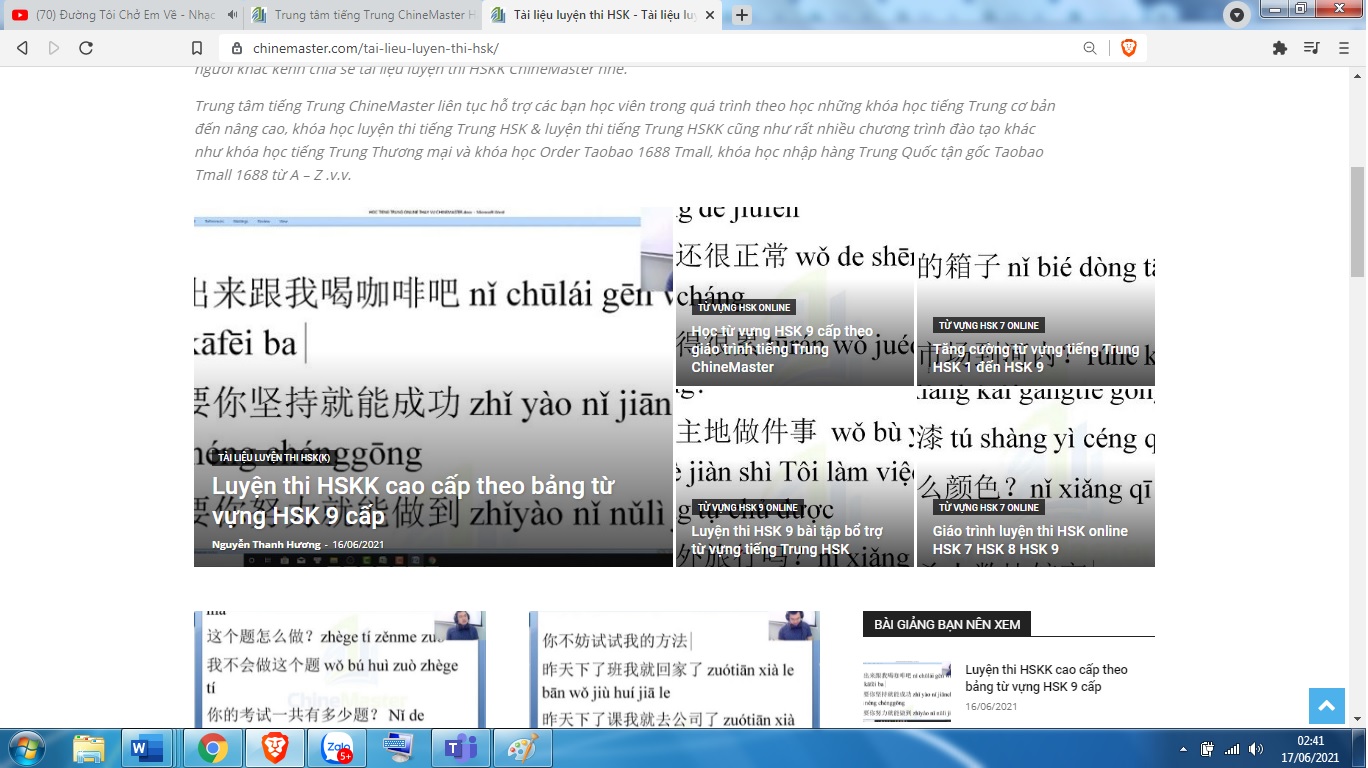This screenshot has width=1368, height=768.
Task: Open the media playlist control icon
Action: 1311,48
